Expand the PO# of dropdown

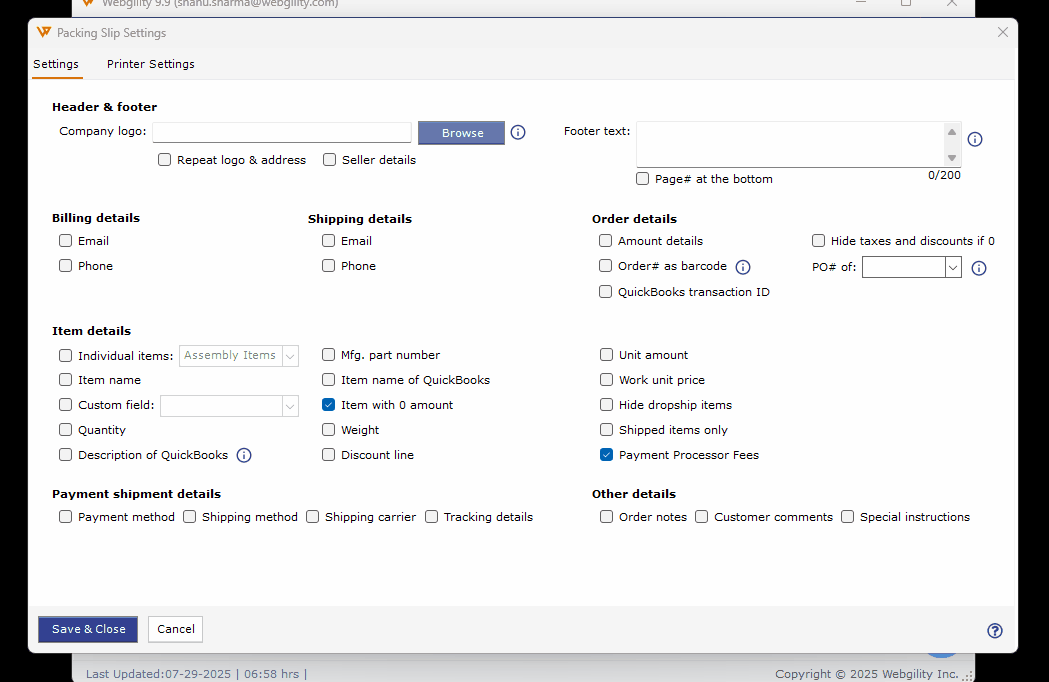952,267
